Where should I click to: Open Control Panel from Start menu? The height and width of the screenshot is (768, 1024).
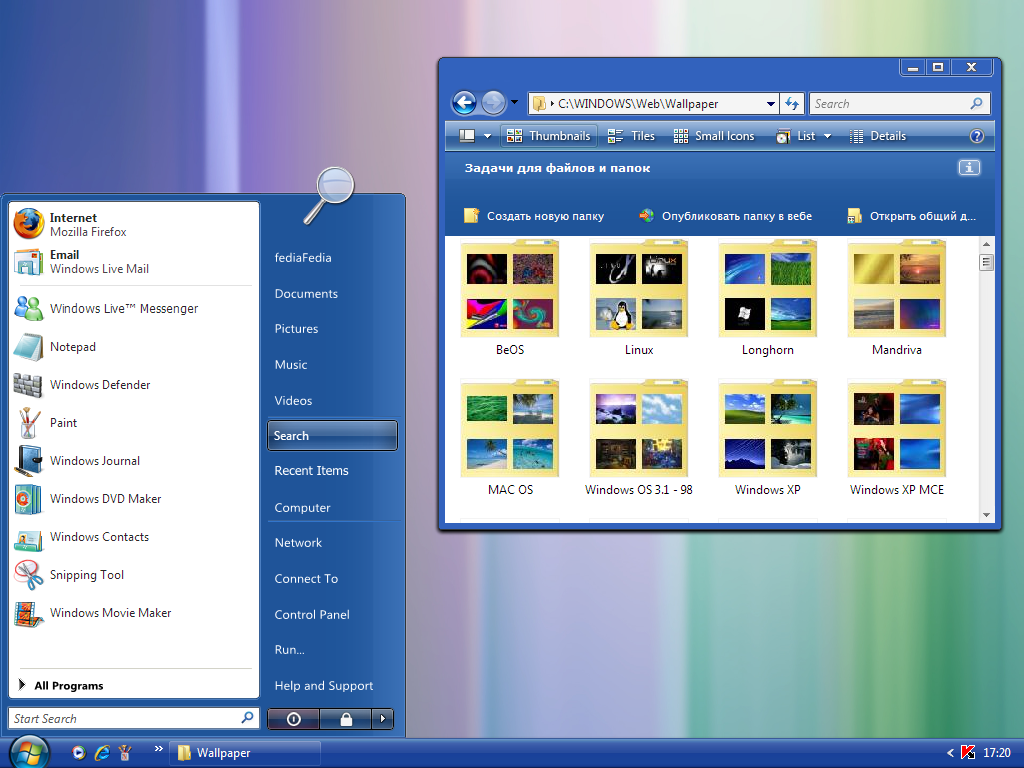pos(312,615)
